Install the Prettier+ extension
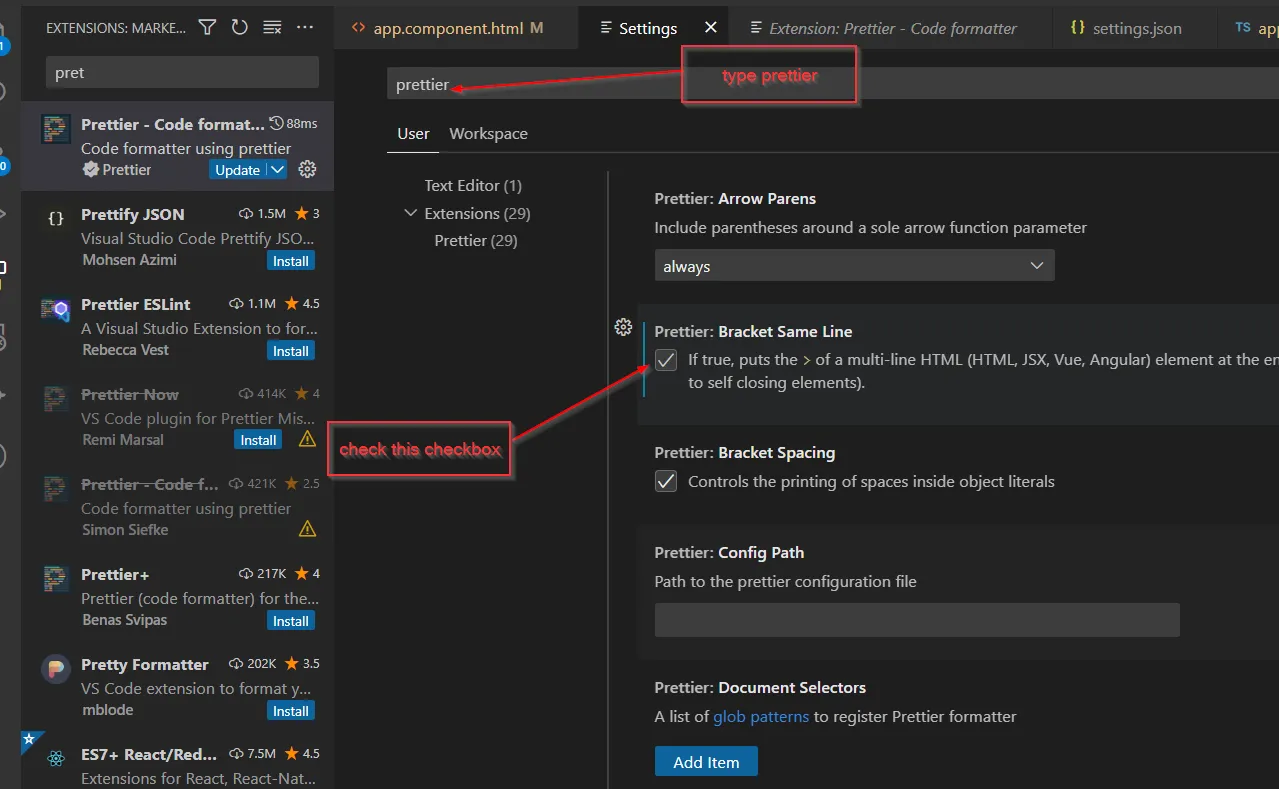This screenshot has height=789, width=1279. point(291,621)
